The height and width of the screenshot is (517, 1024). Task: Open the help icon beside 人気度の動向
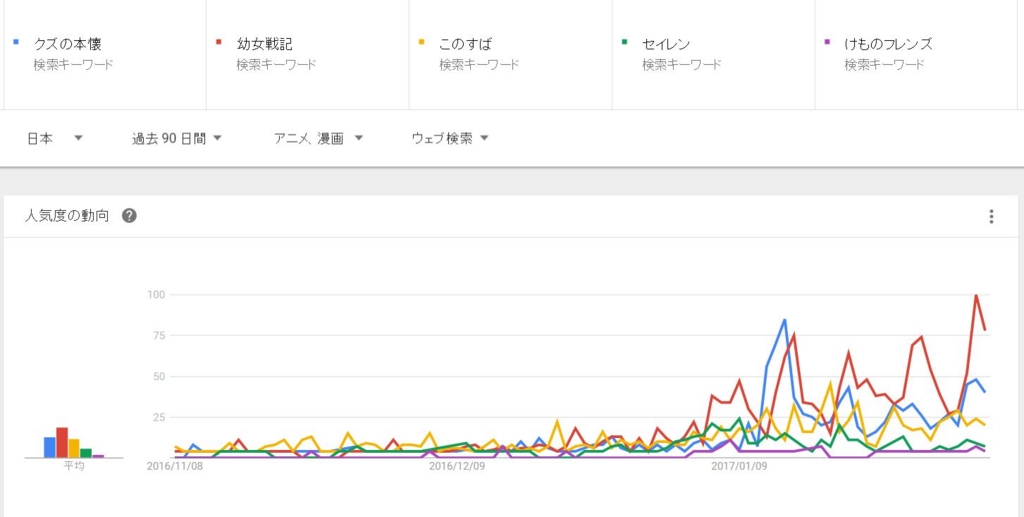point(129,216)
